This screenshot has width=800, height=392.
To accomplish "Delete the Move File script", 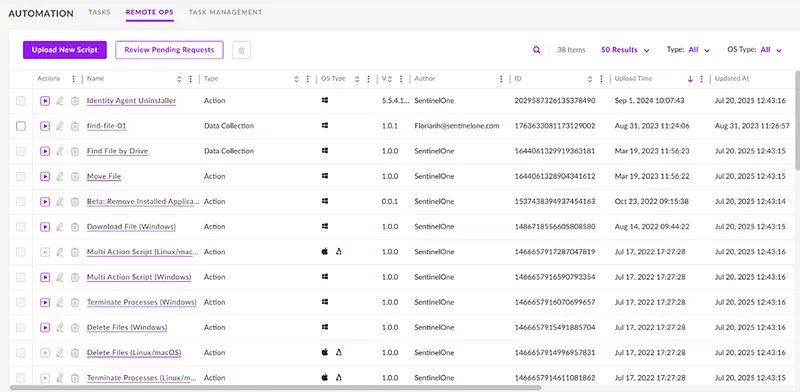I will click(x=74, y=177).
